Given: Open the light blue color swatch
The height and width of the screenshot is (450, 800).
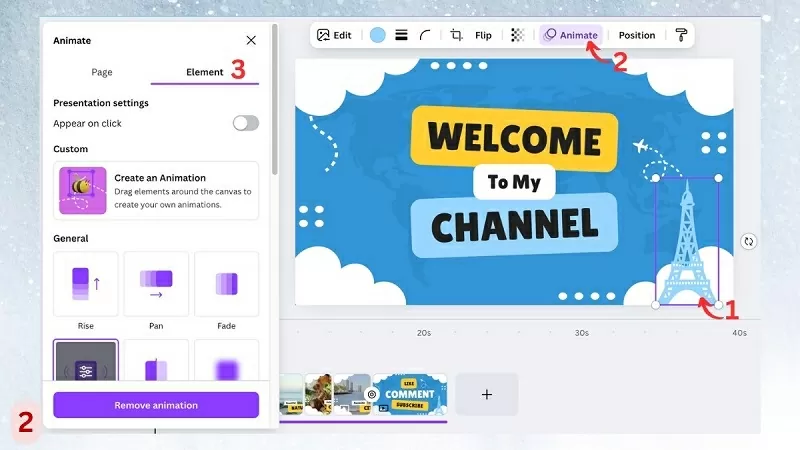Looking at the screenshot, I should point(377,35).
